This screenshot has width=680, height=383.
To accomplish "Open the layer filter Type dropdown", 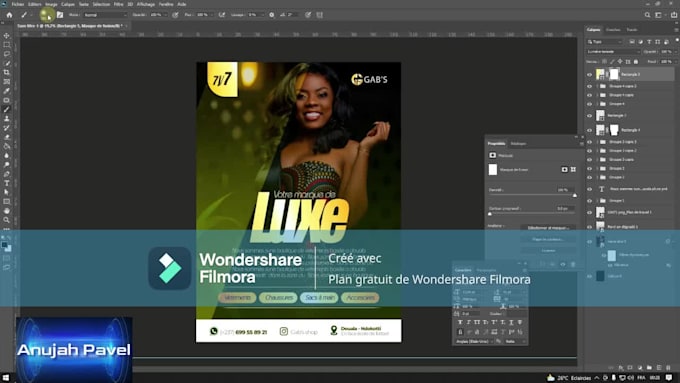I will [605, 42].
